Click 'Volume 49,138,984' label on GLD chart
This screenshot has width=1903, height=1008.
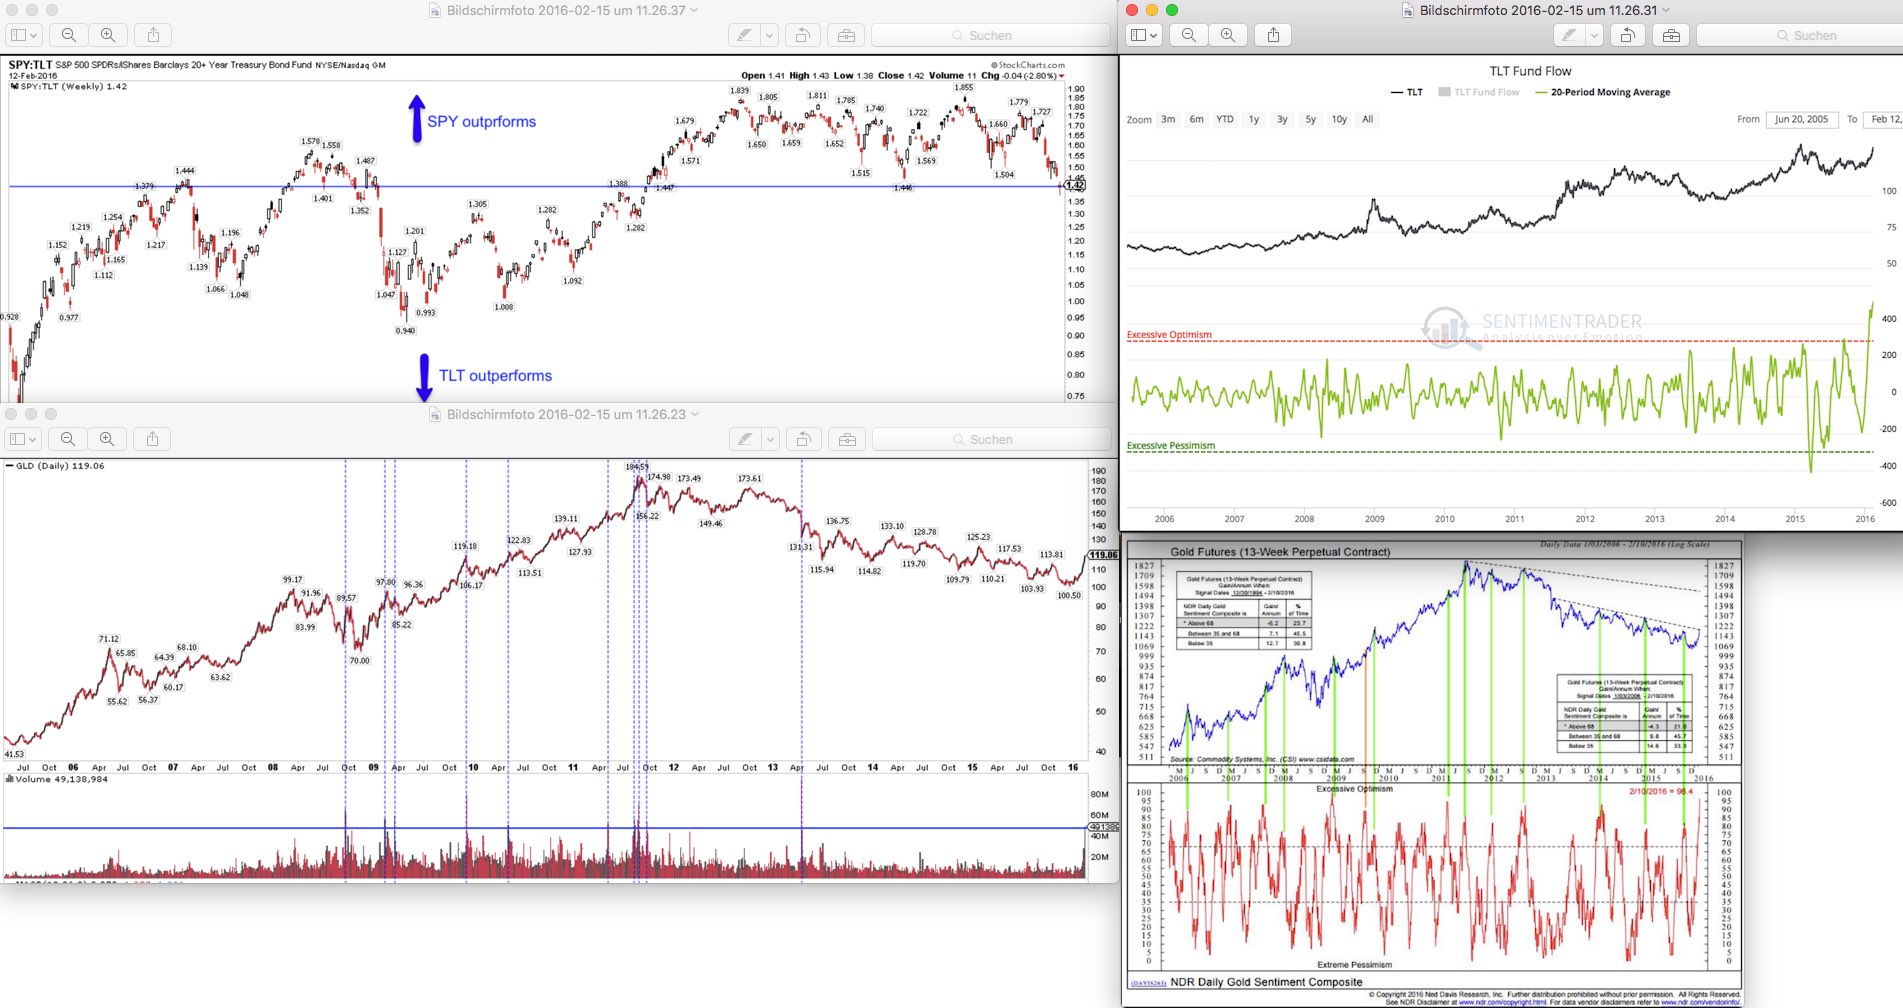(61, 779)
